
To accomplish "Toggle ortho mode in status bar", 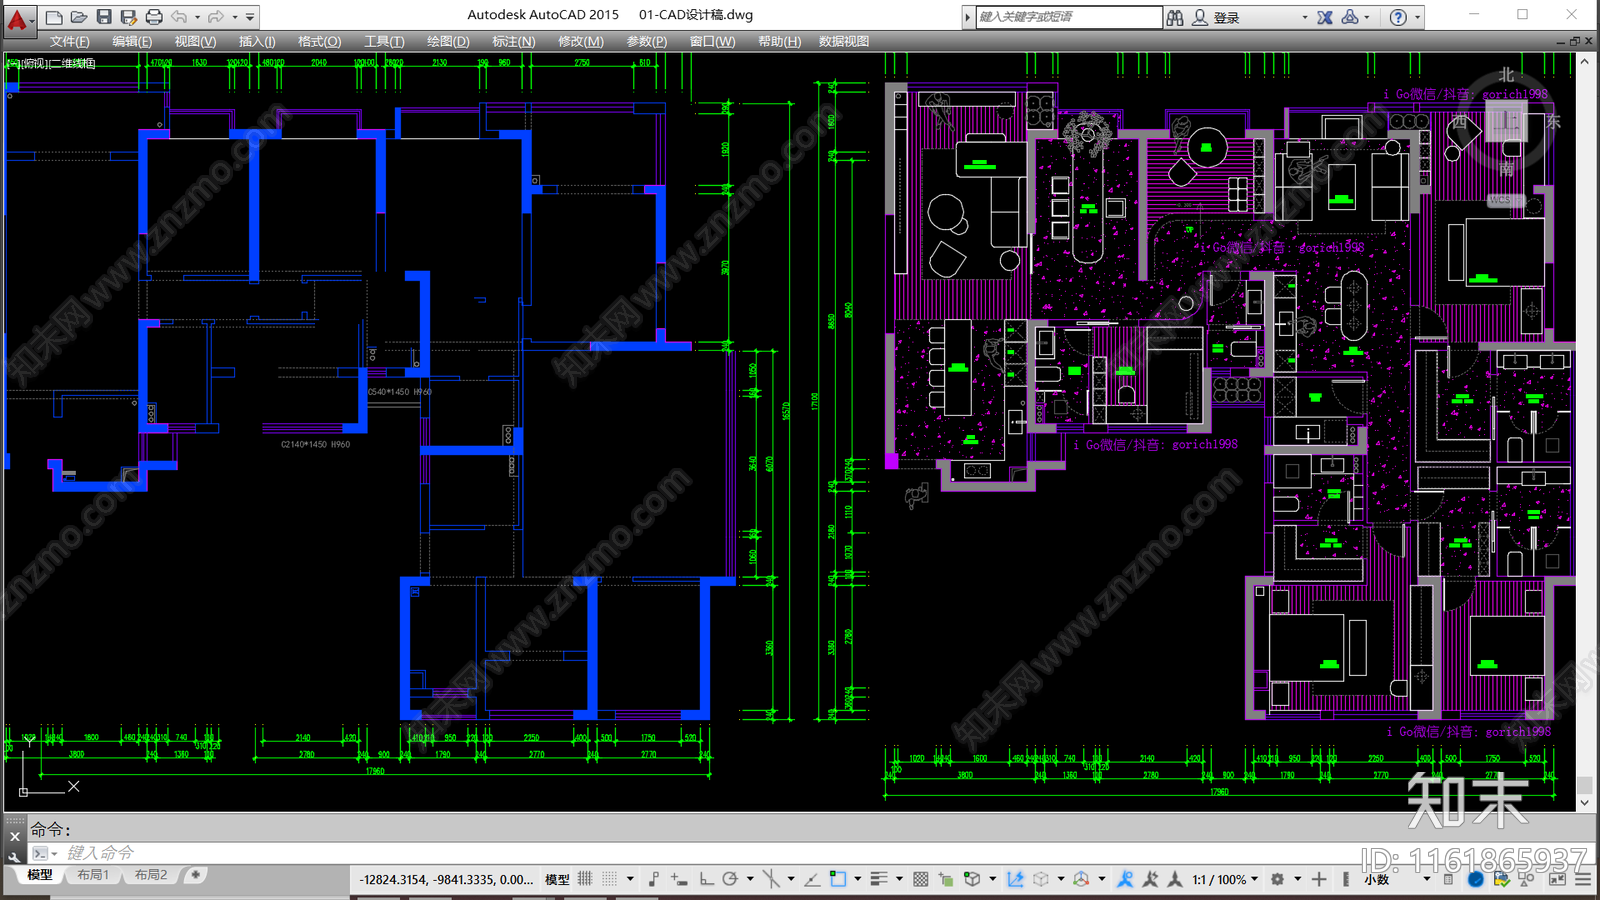I will pos(706,879).
